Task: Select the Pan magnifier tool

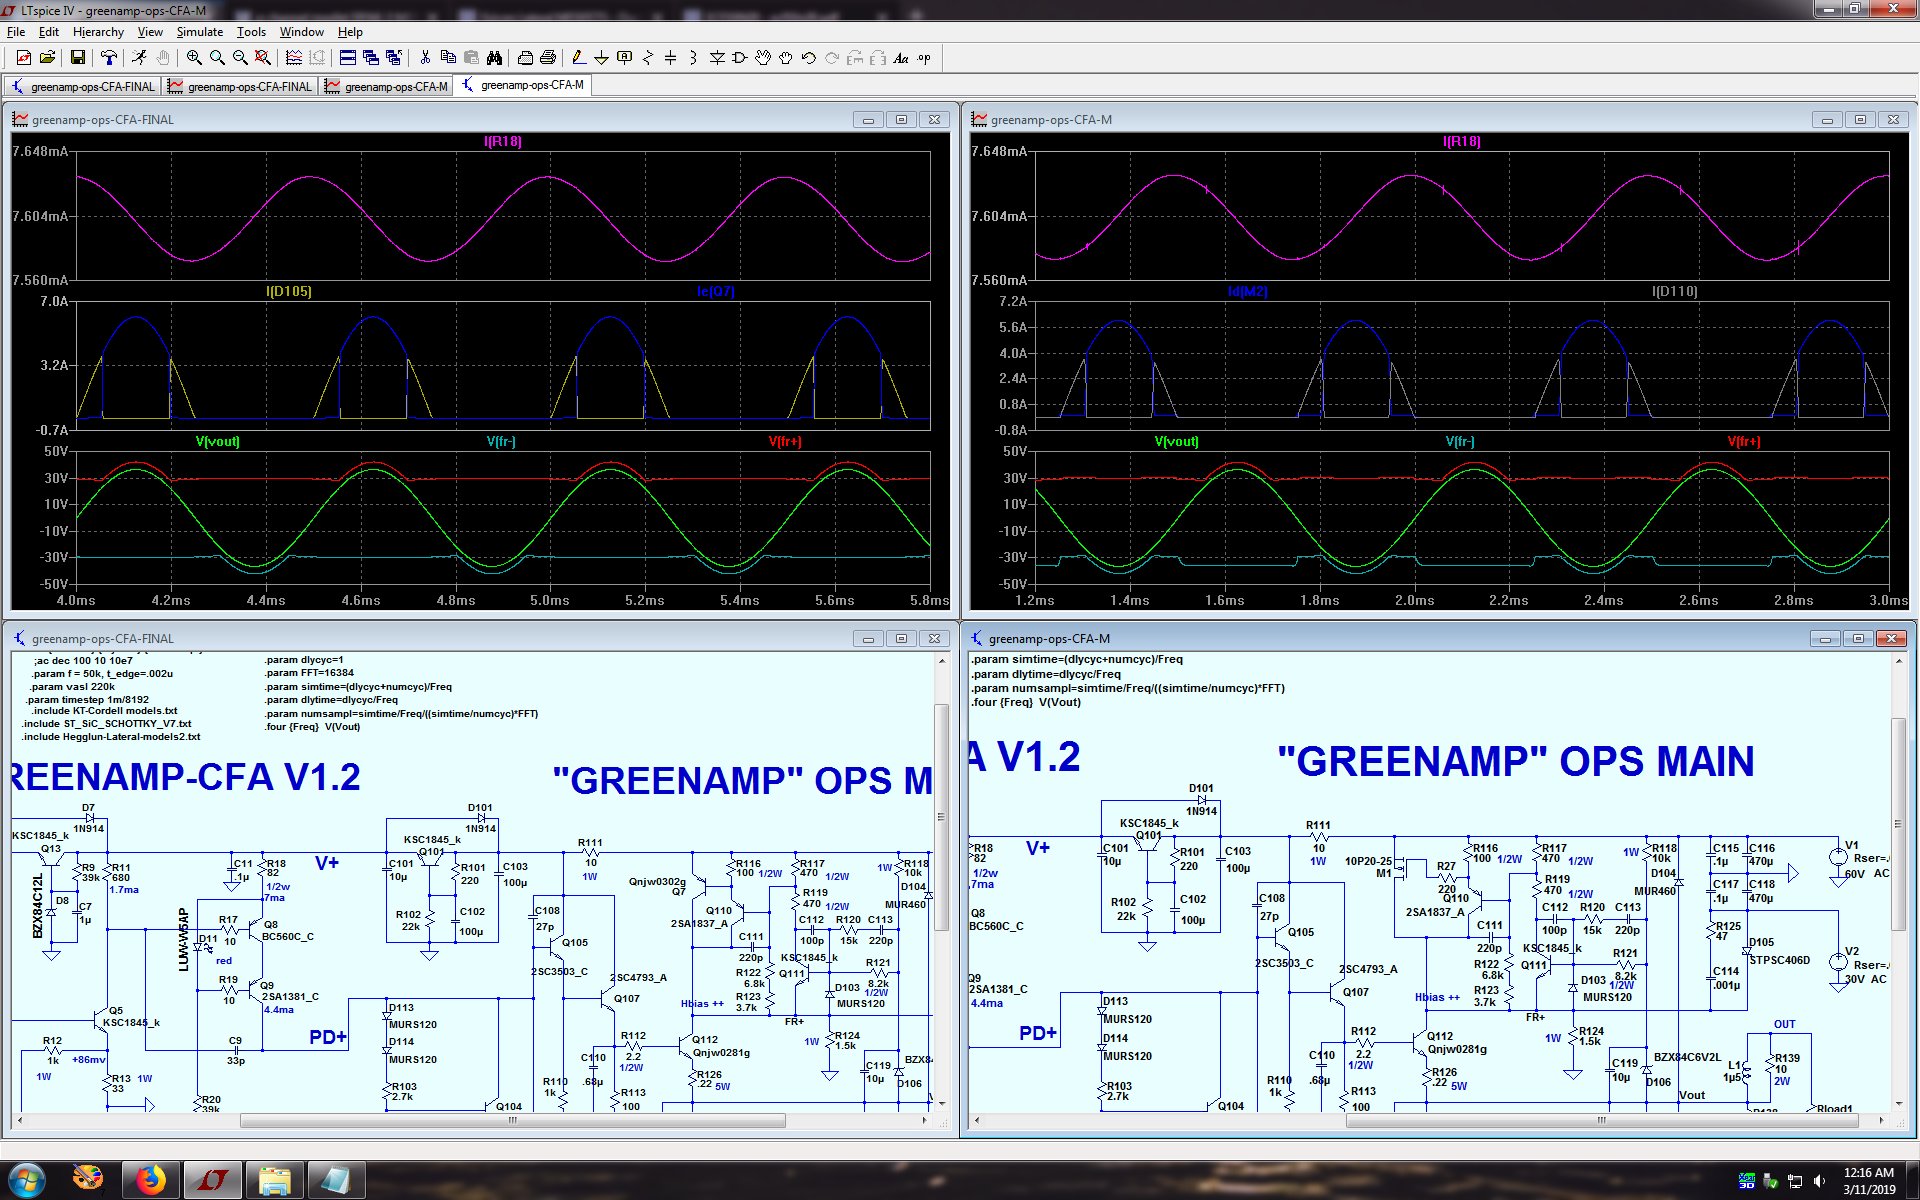Action: pos(217,58)
